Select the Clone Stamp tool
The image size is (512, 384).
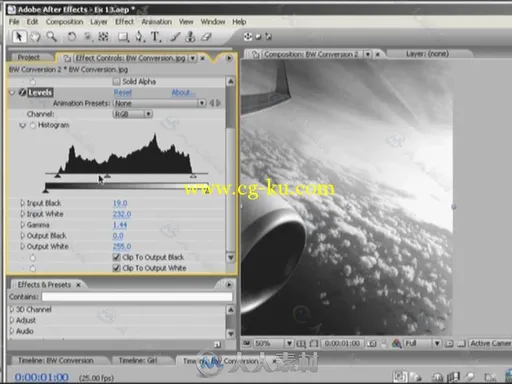190,37
